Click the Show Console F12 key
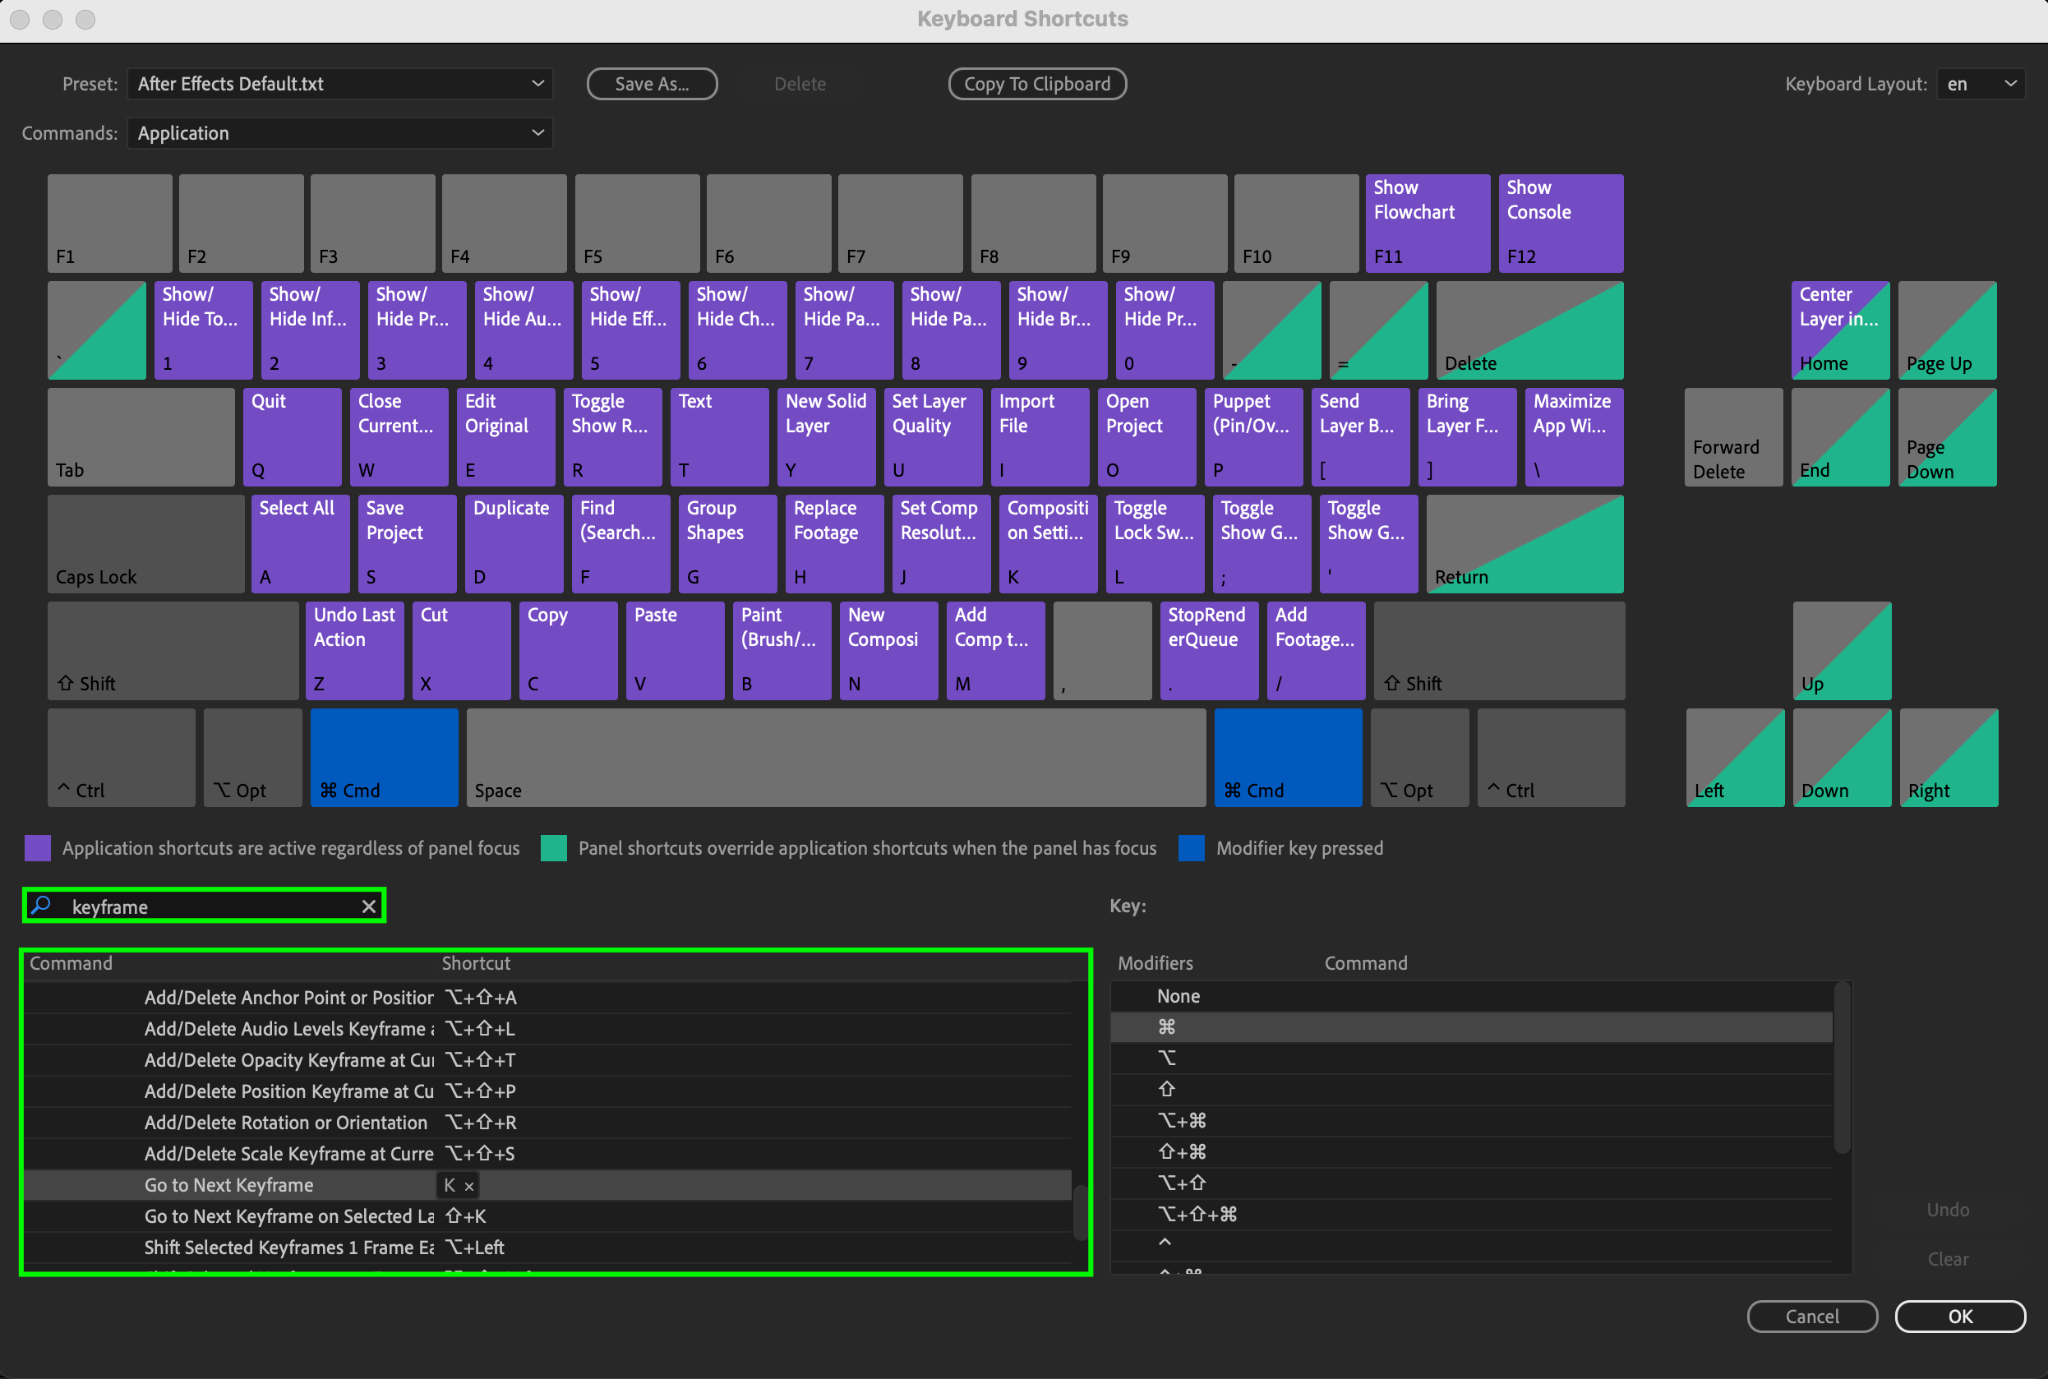 (x=1560, y=223)
